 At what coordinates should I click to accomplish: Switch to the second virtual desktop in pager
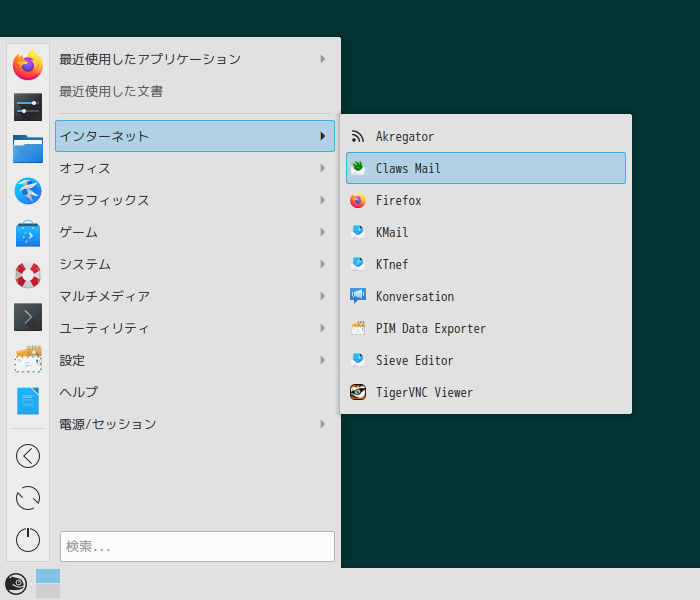point(48,591)
